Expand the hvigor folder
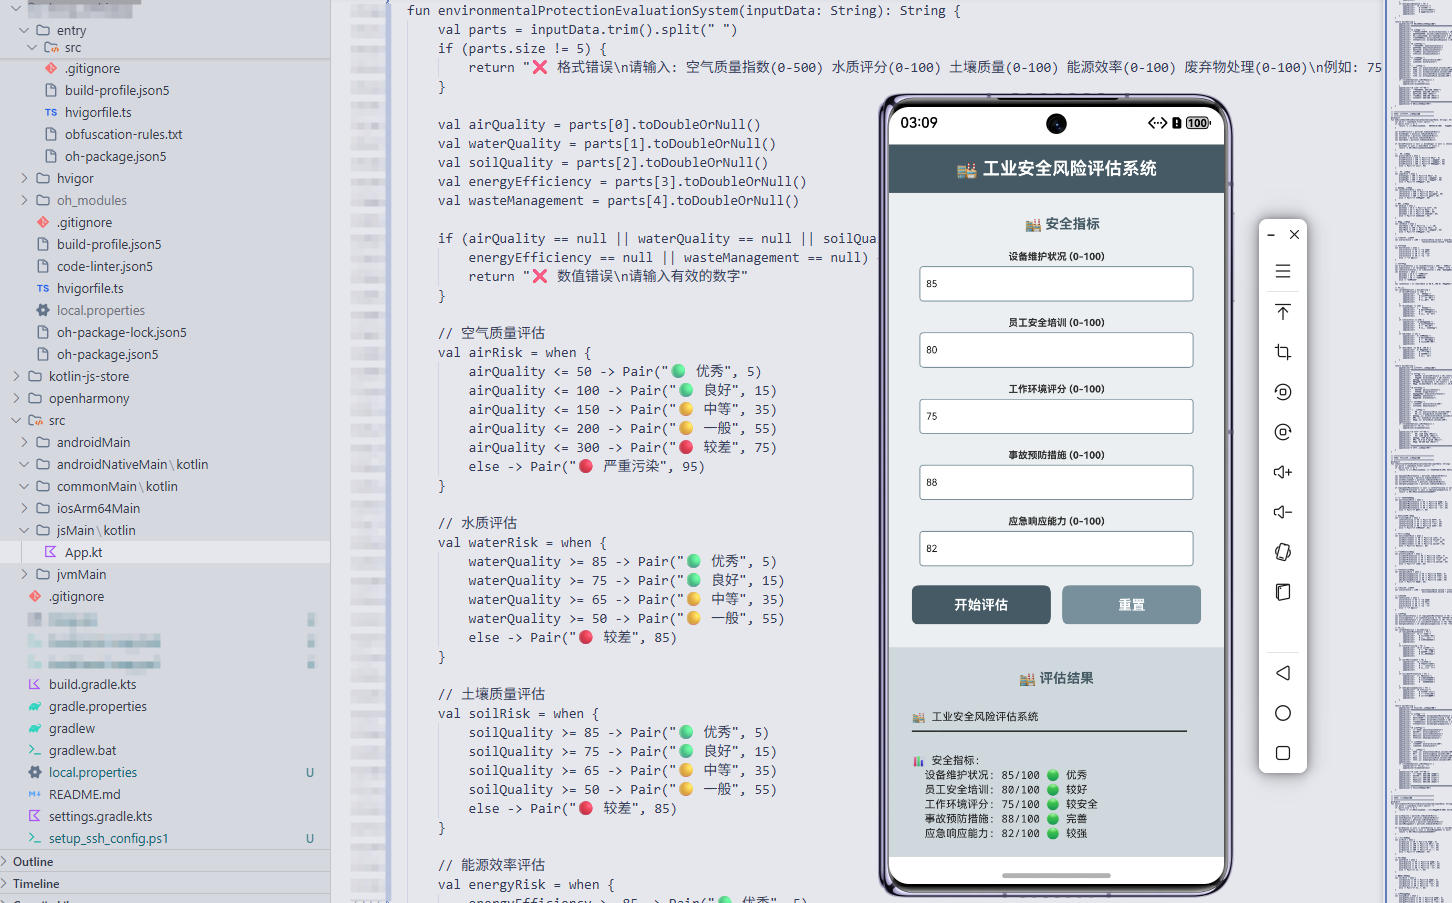 [x=24, y=178]
